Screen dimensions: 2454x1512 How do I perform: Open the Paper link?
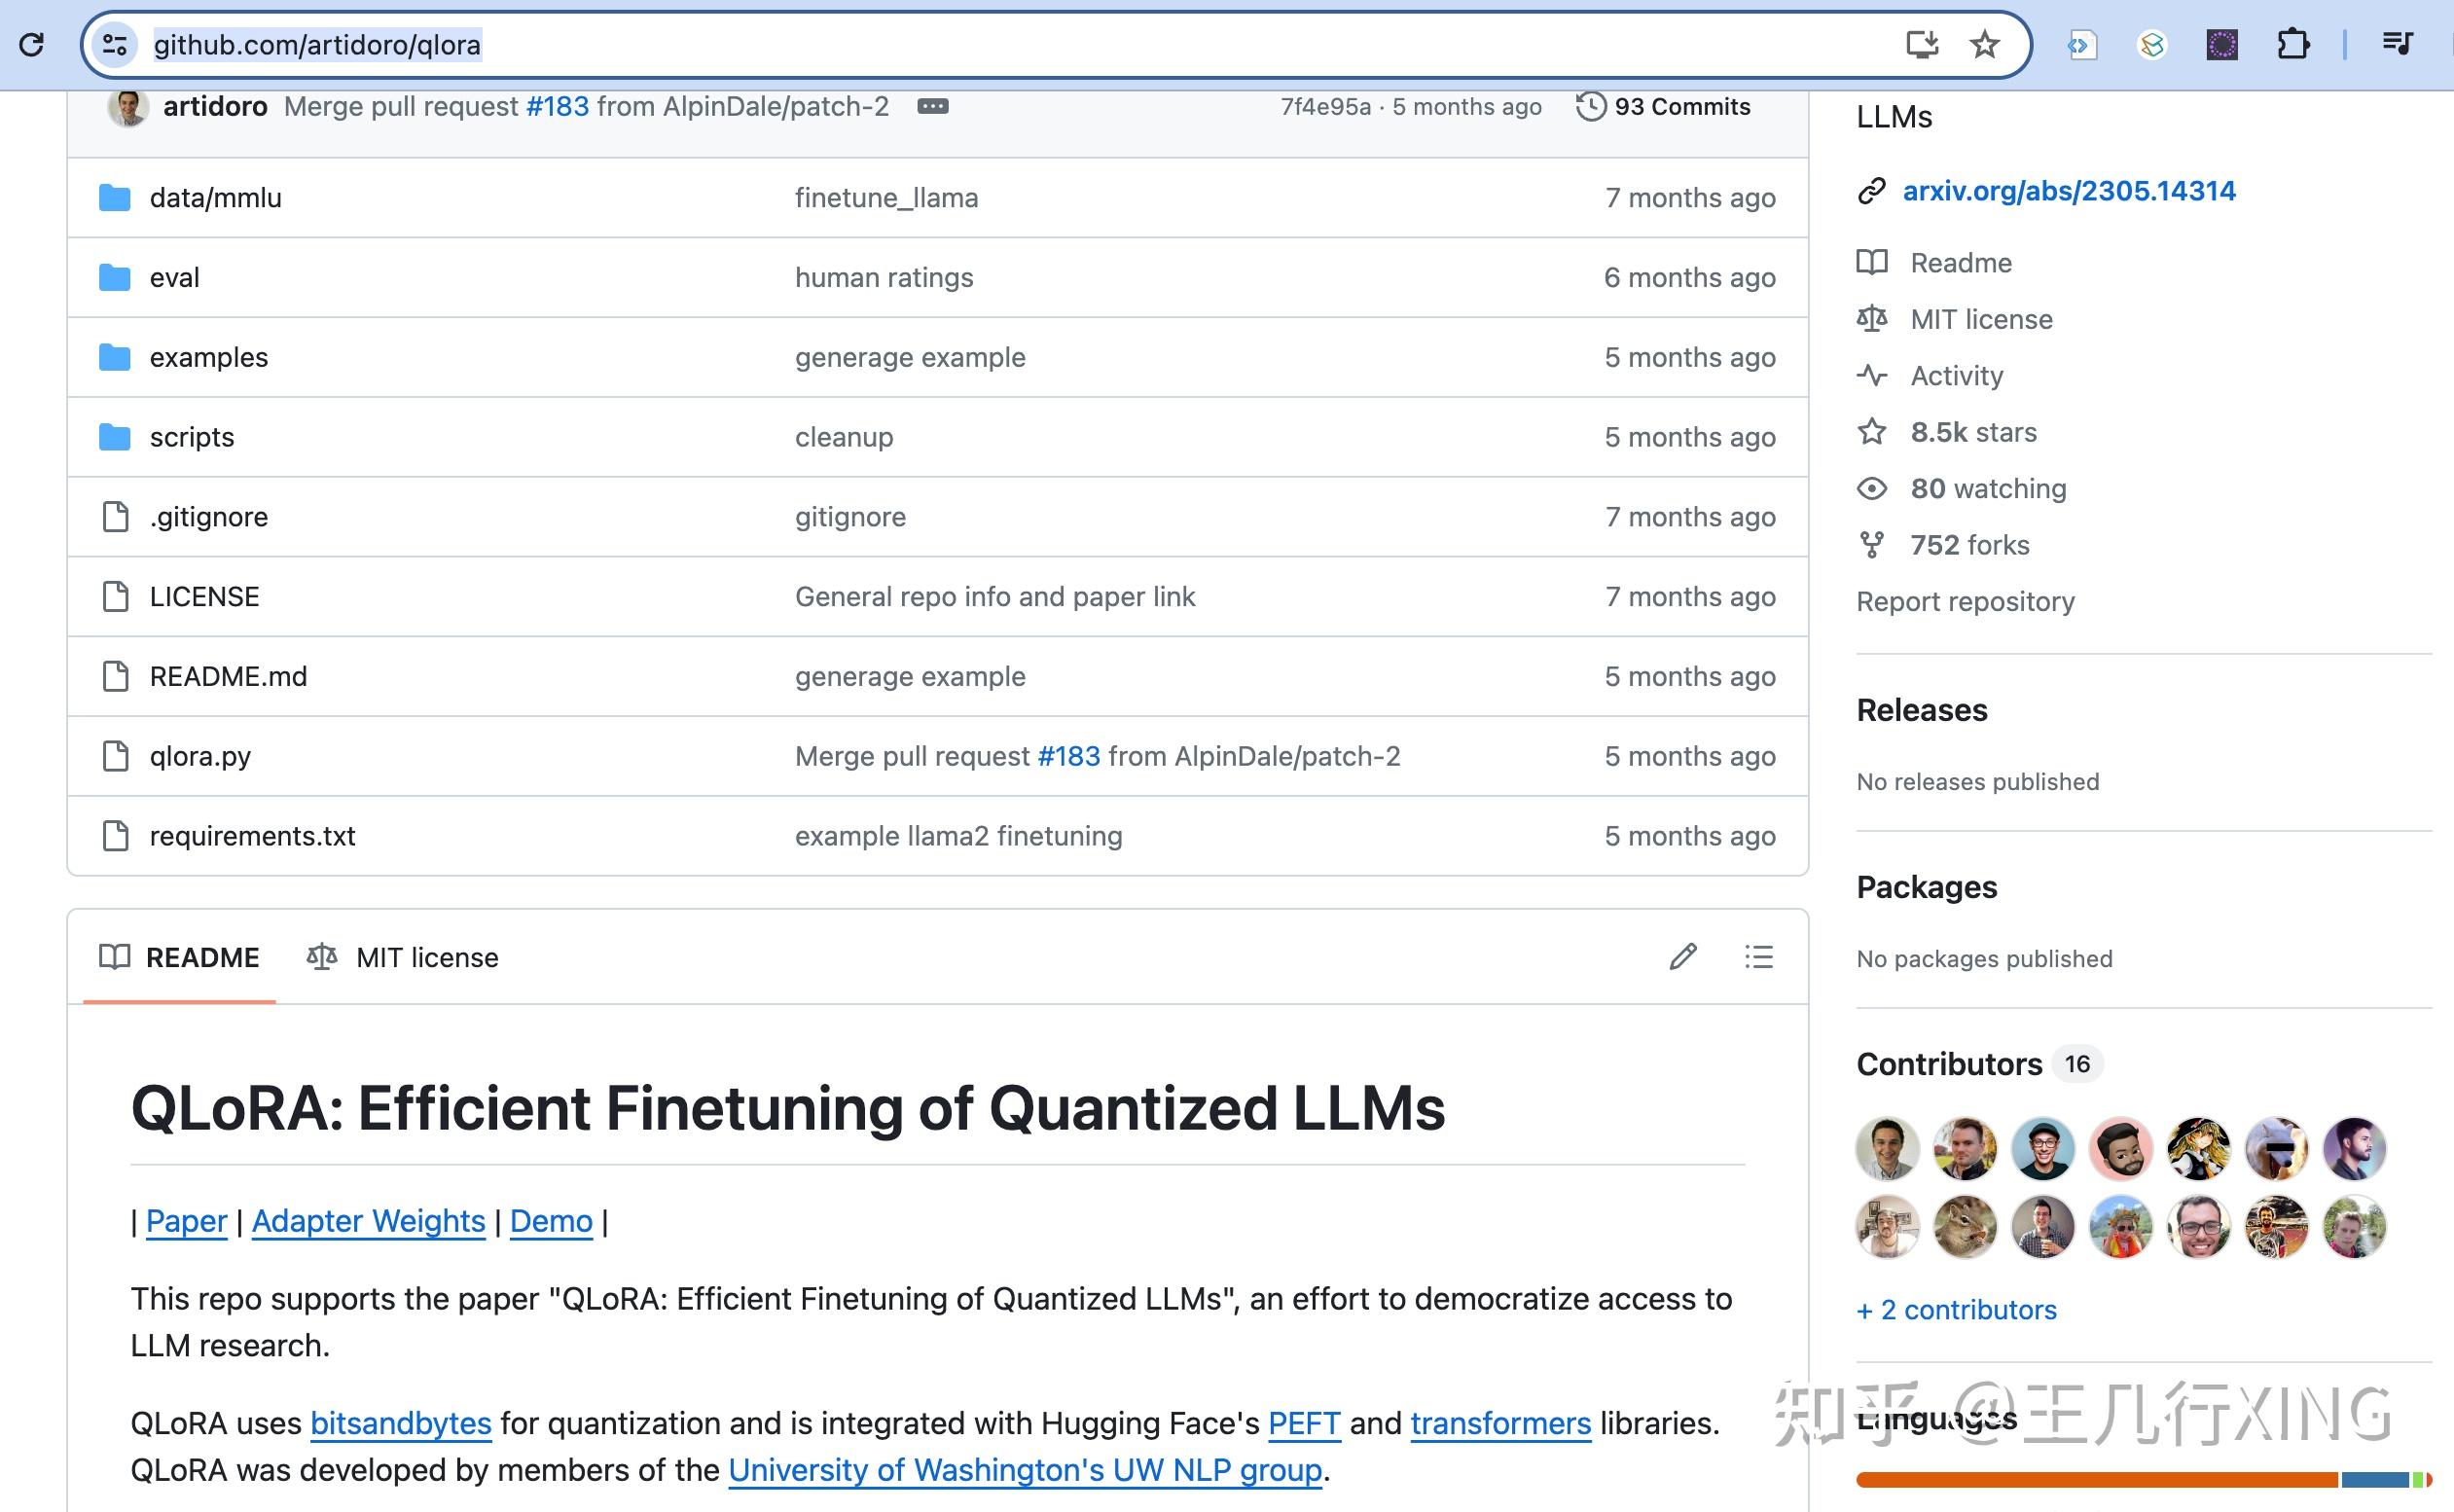185,1221
